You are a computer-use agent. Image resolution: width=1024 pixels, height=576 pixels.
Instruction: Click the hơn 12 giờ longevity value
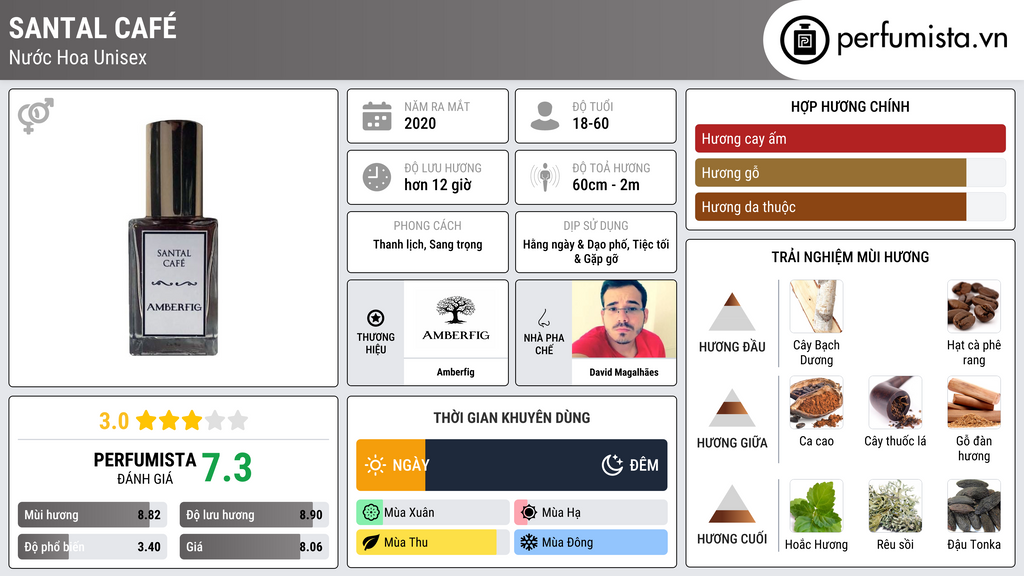coord(438,185)
